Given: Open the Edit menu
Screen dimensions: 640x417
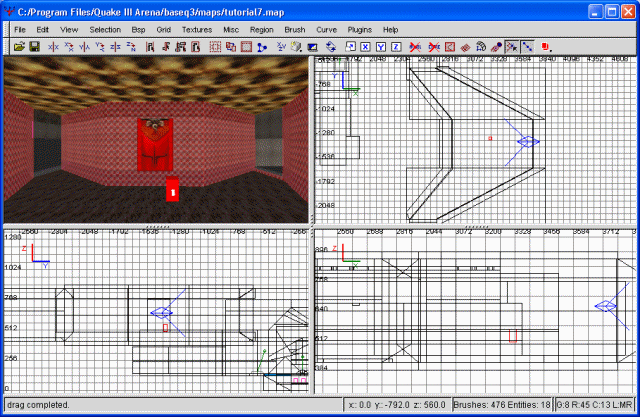Looking at the screenshot, I should [x=42, y=30].
